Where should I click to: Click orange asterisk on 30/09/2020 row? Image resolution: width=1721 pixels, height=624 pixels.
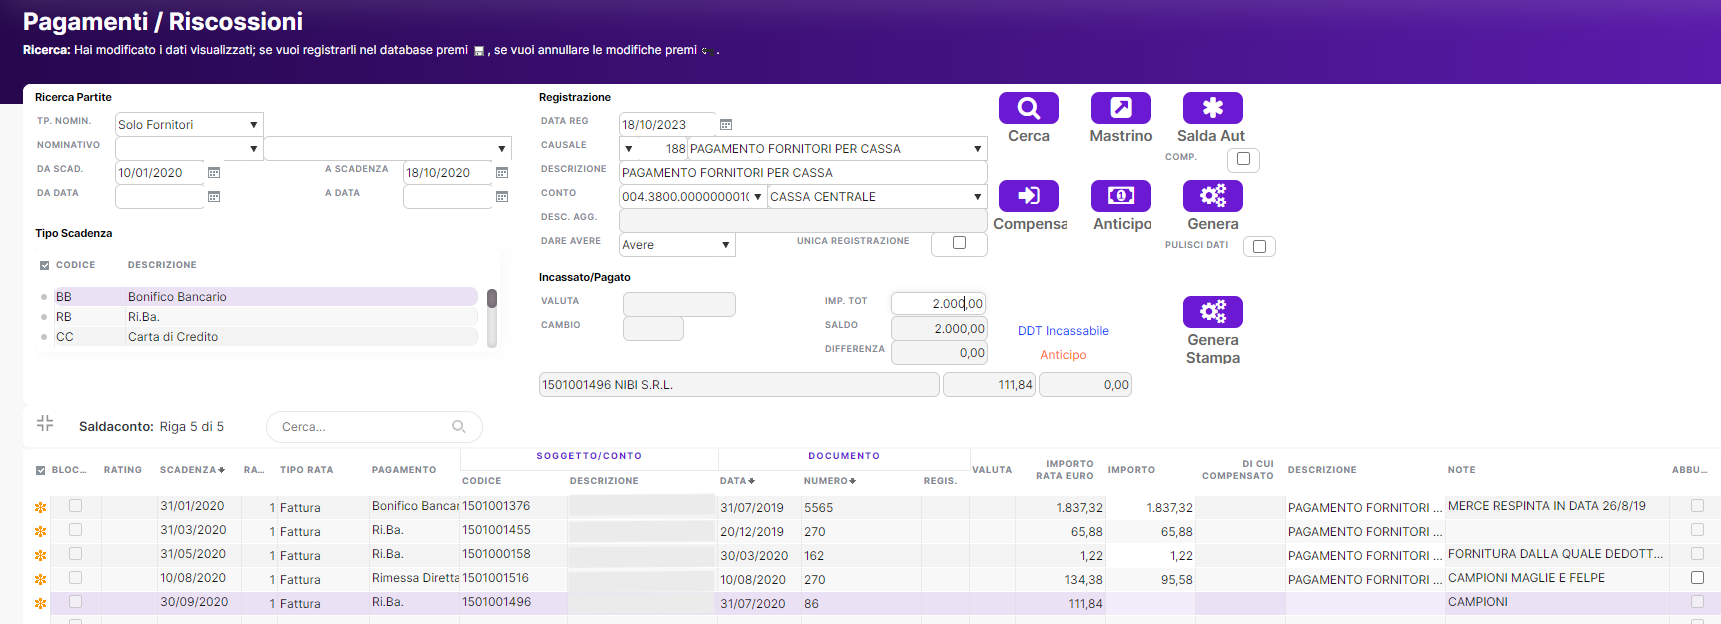coord(41,604)
